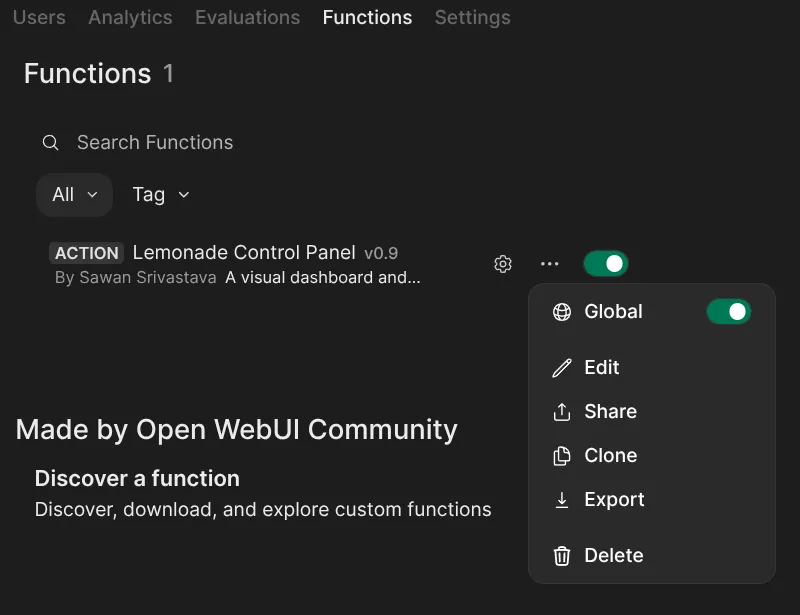Click the function count number 1
The width and height of the screenshot is (800, 615).
pos(168,73)
